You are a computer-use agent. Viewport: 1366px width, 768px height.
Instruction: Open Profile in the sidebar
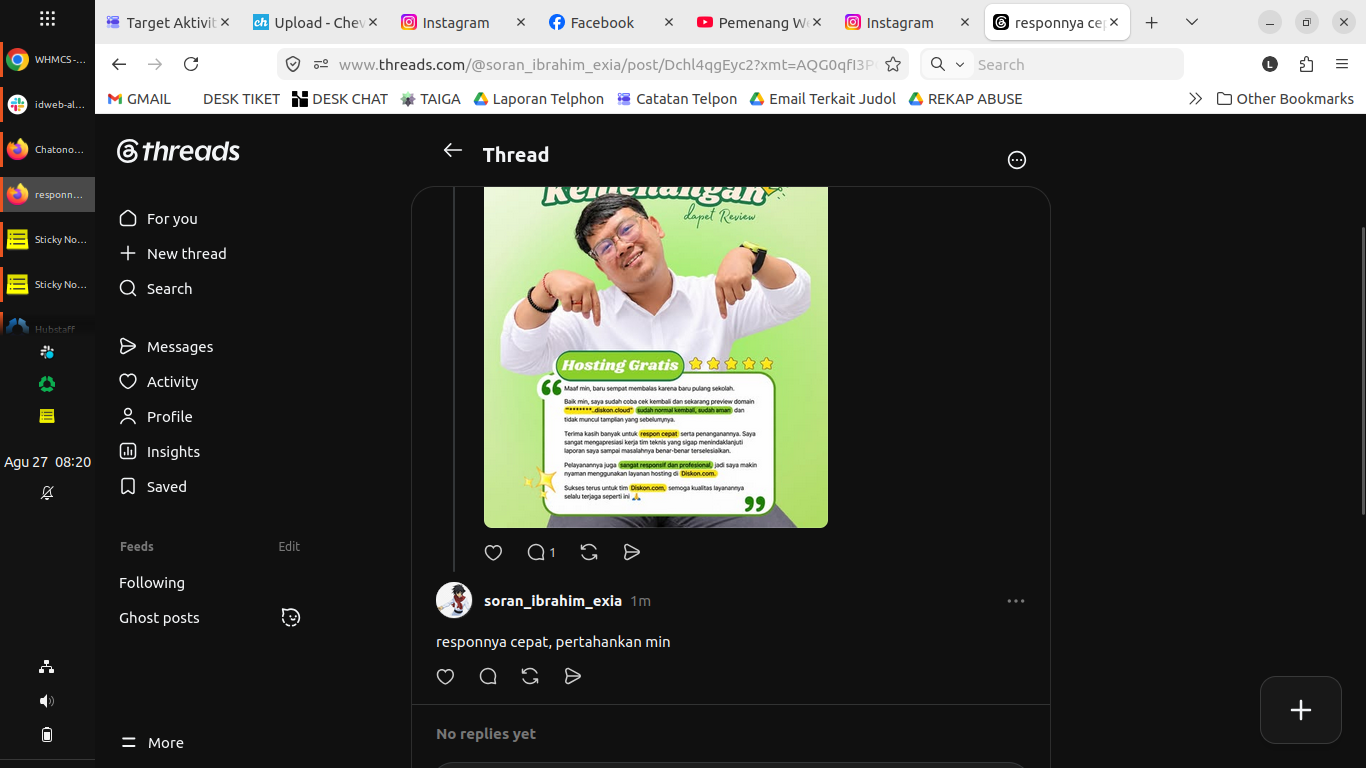point(156,417)
